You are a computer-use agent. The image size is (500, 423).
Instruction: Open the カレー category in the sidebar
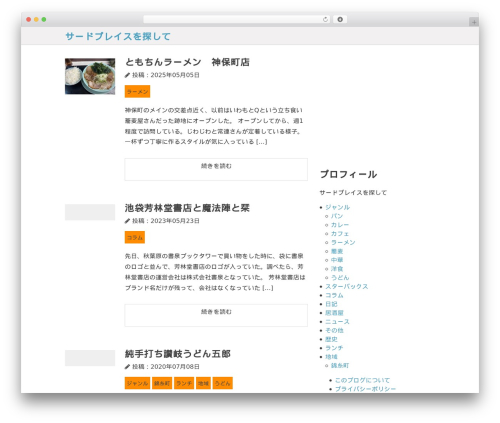click(340, 225)
